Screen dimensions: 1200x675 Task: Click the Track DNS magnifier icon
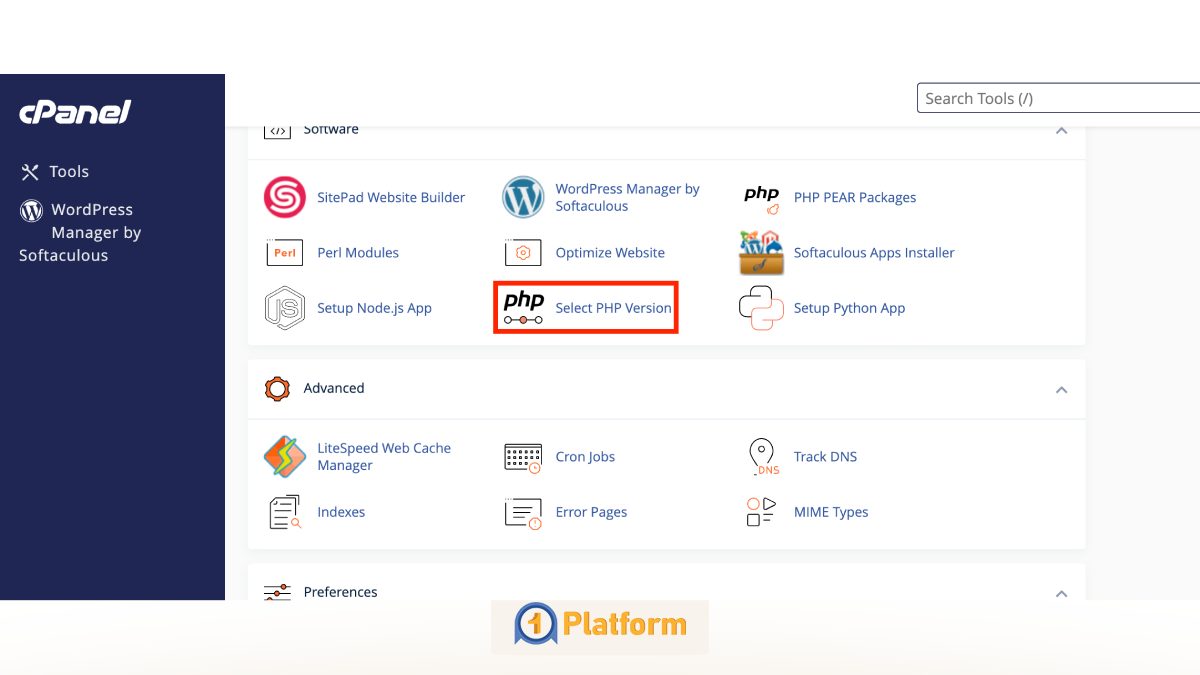click(x=762, y=456)
